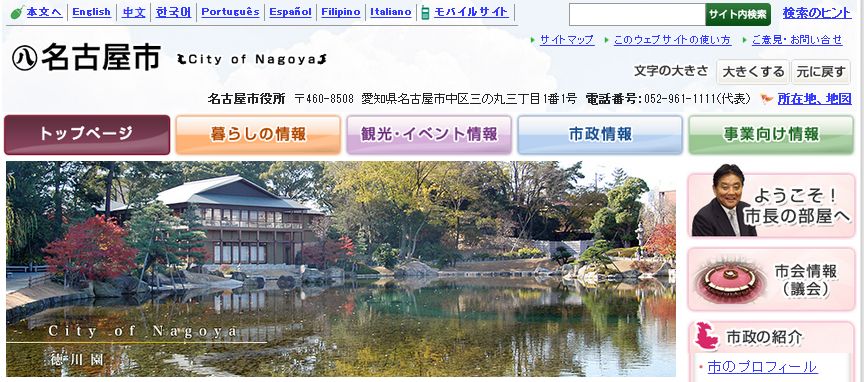The image size is (864, 382).
Task: Click the 名古屋市役所 address label
Action: point(246,99)
